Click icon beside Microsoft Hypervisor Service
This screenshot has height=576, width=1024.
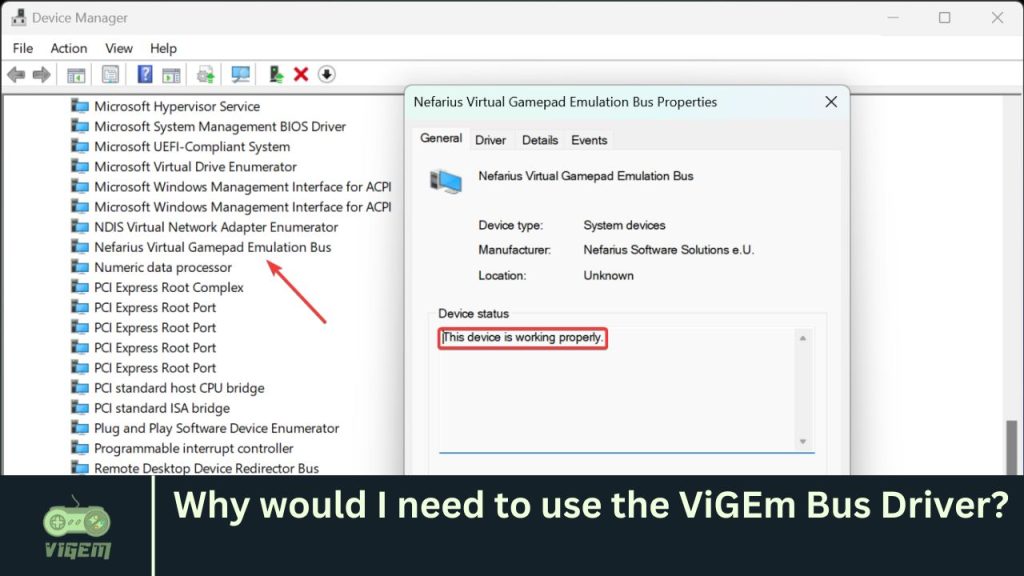point(80,106)
